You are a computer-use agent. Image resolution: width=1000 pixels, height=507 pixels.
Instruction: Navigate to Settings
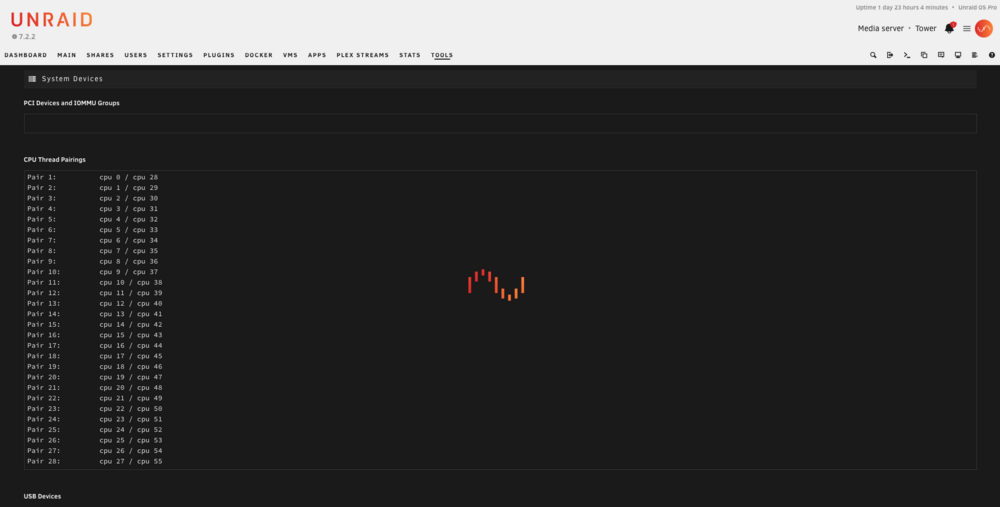[x=175, y=55]
